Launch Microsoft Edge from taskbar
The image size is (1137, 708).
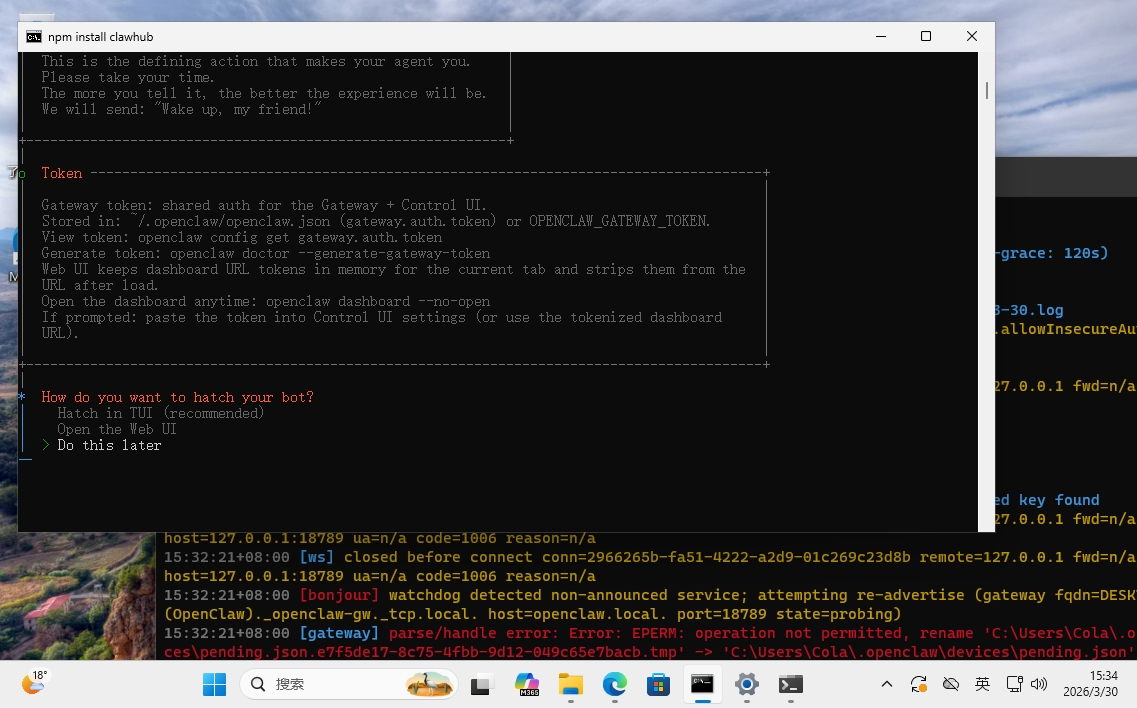click(x=615, y=684)
